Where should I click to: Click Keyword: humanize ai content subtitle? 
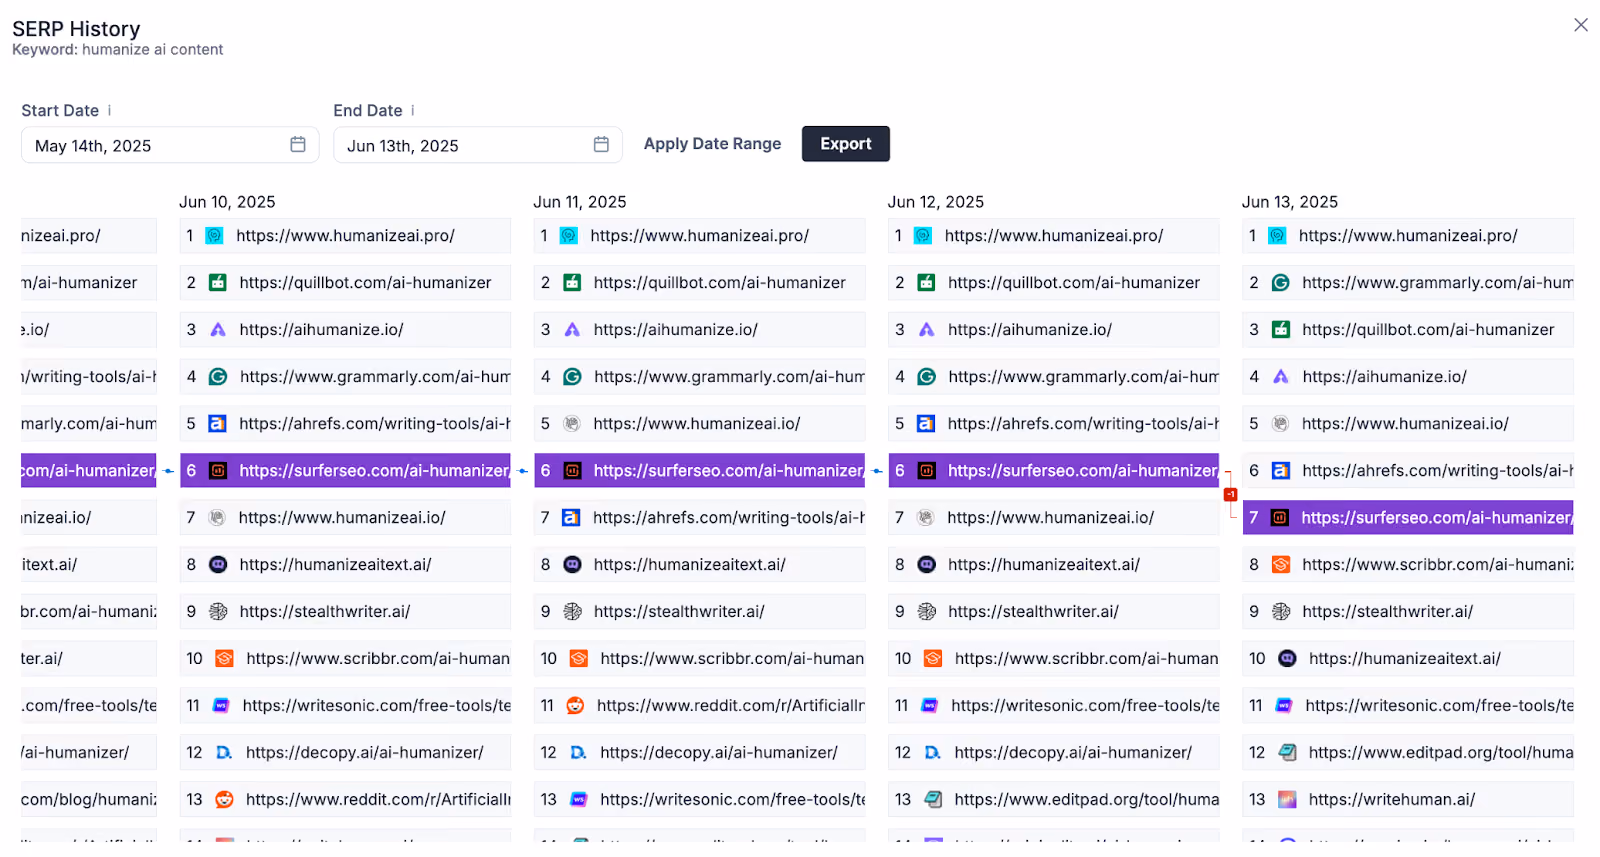[117, 50]
